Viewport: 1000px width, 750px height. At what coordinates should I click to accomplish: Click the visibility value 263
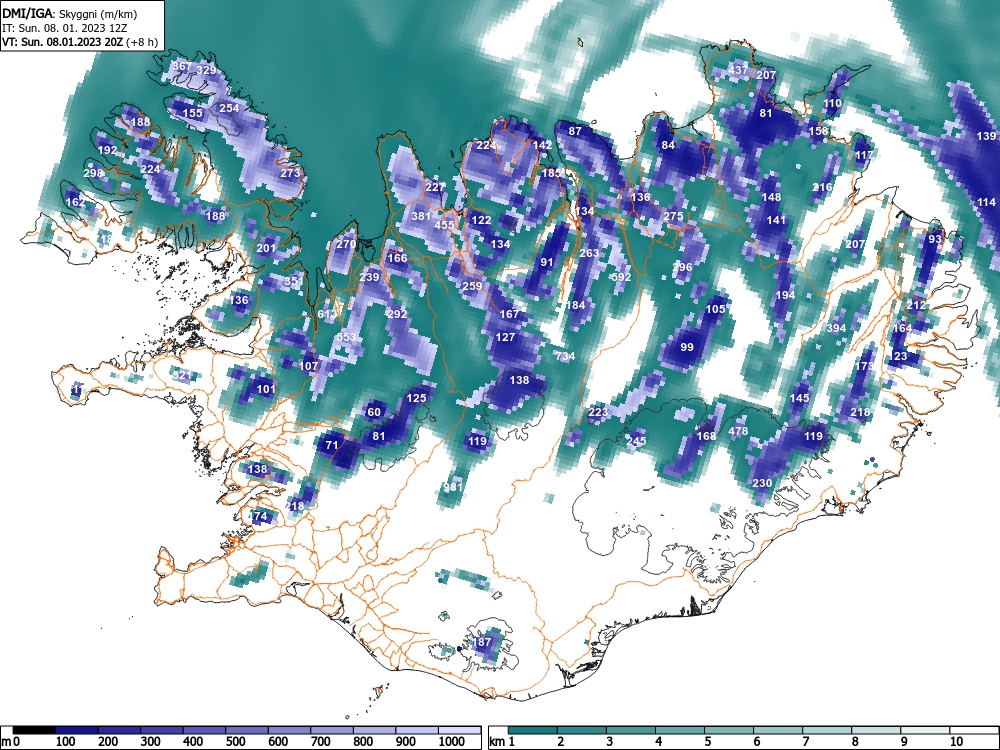589,254
